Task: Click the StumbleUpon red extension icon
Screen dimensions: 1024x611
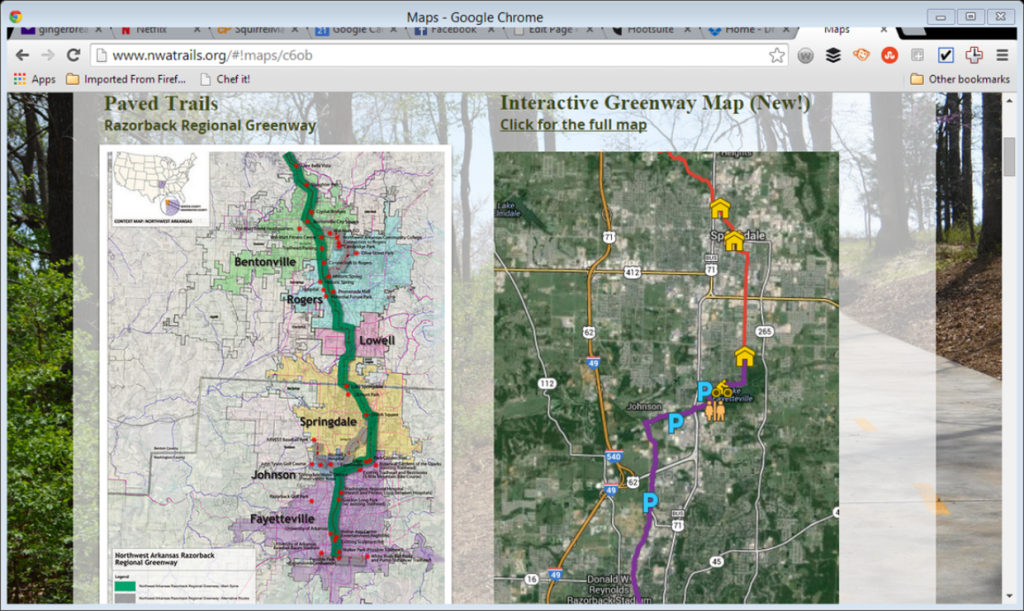Action: [x=889, y=55]
